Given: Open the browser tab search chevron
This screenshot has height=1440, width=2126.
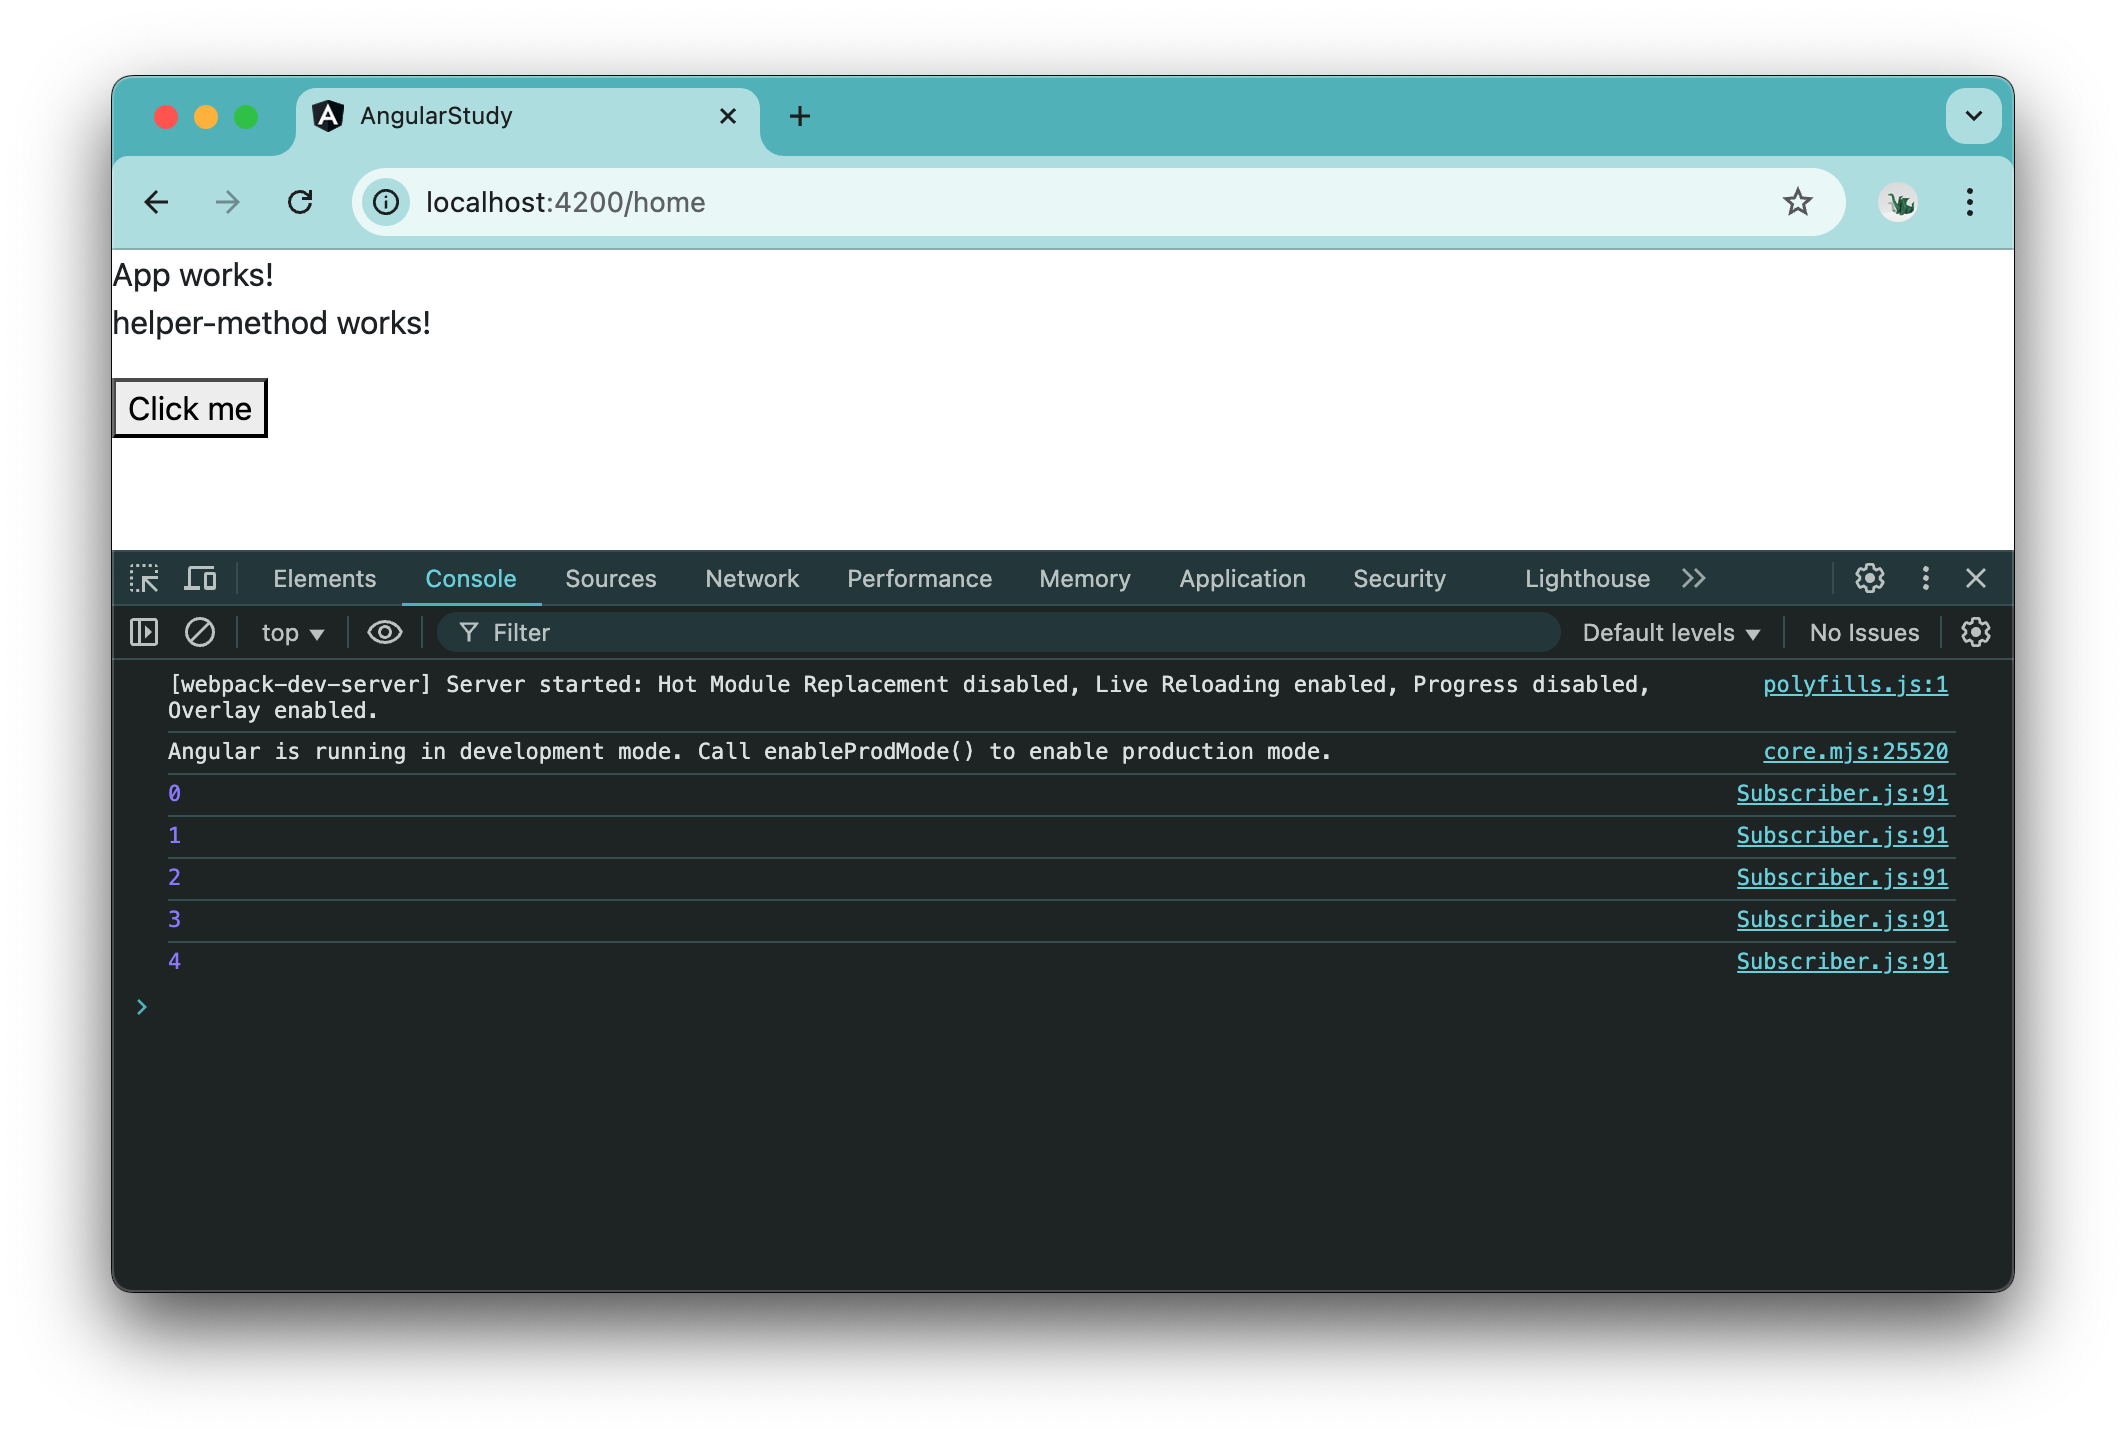Looking at the screenshot, I should (1973, 115).
